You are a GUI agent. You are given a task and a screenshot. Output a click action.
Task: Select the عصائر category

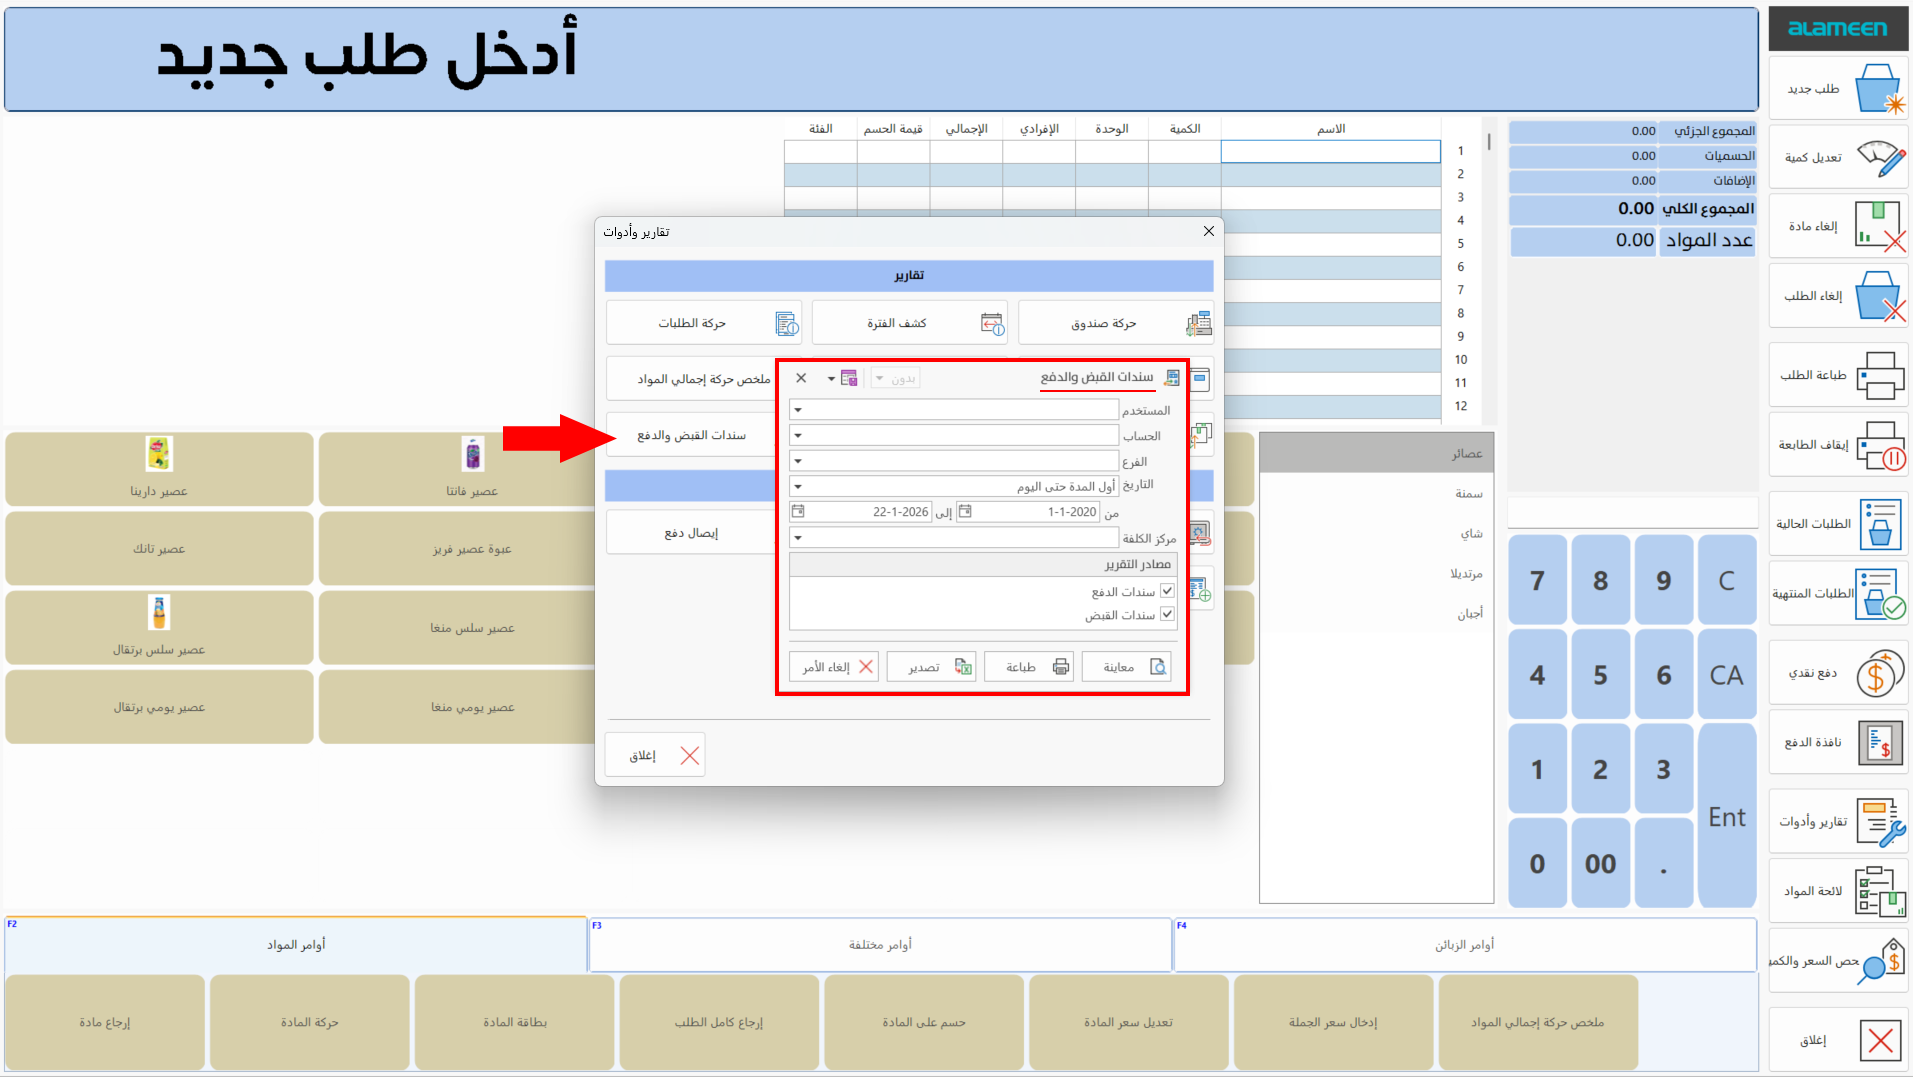pyautogui.click(x=1376, y=454)
